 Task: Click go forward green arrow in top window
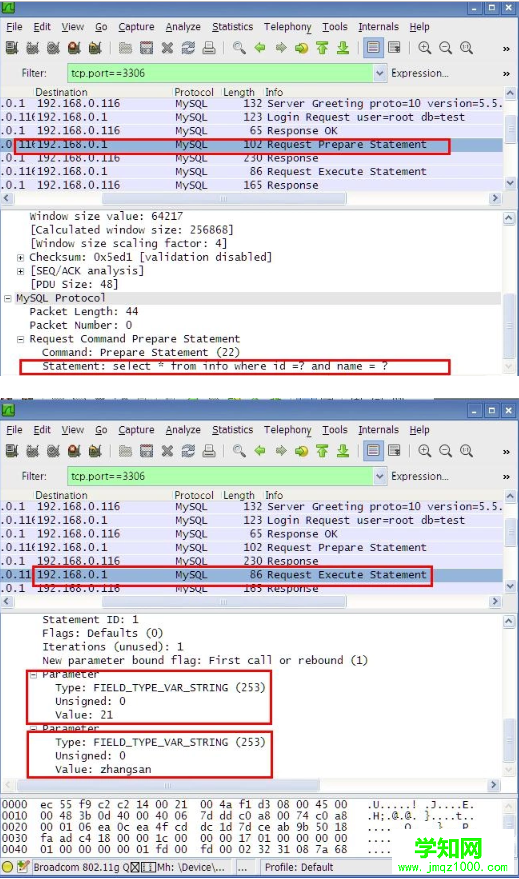[281, 48]
